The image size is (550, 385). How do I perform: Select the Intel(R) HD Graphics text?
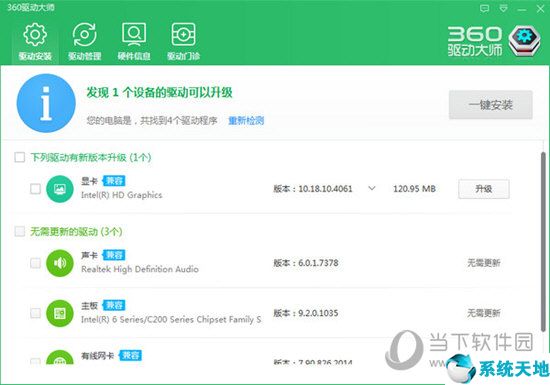point(122,195)
